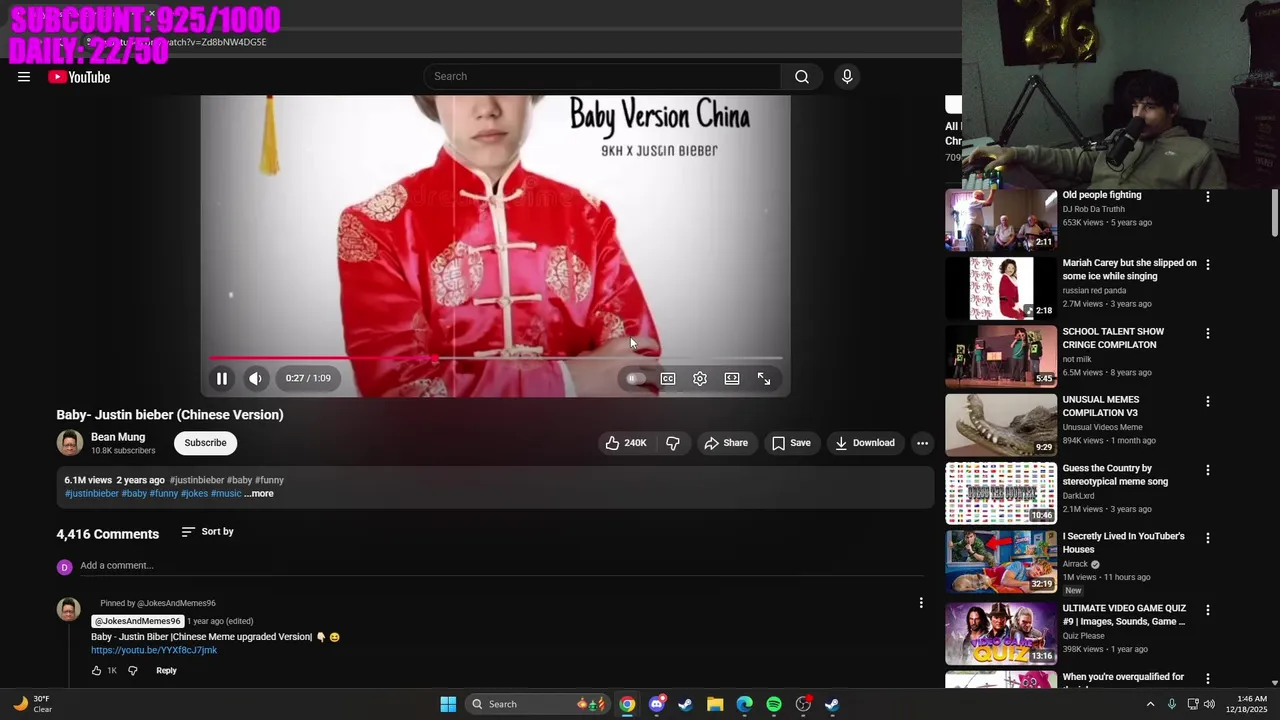
Task: Open player settings gear
Action: coord(700,379)
